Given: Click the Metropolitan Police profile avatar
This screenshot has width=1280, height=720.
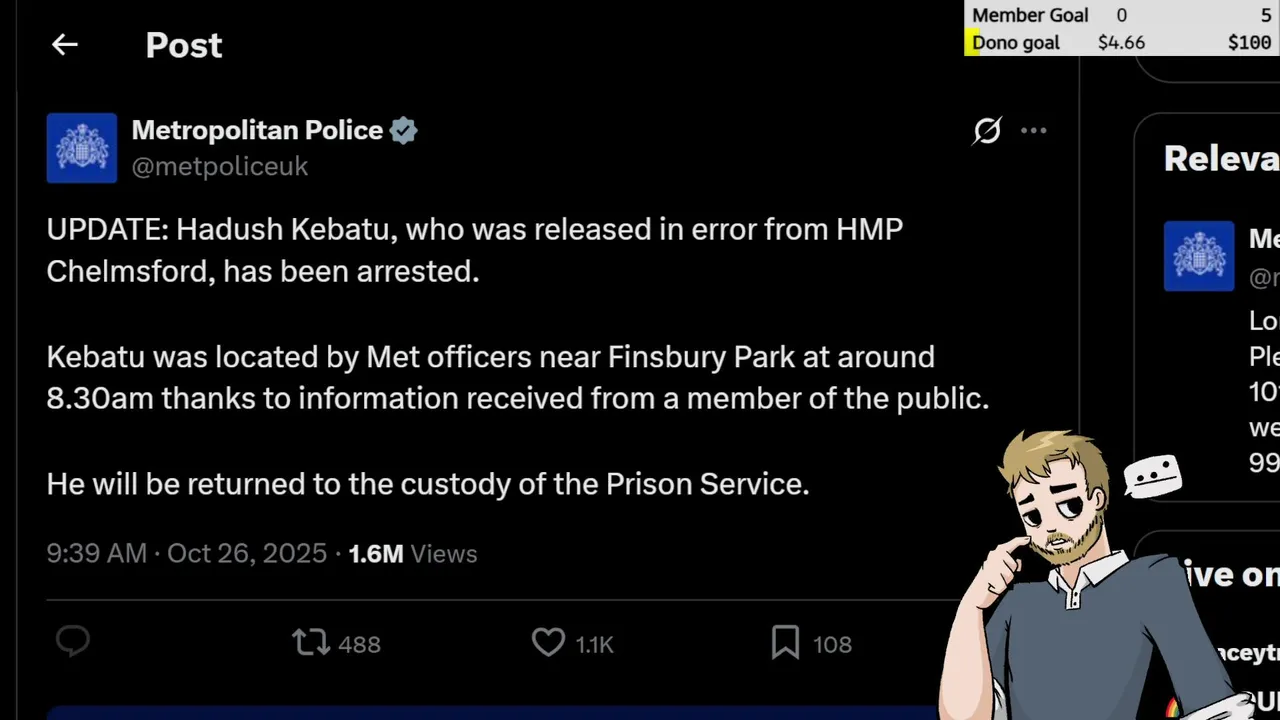Looking at the screenshot, I should pos(82,148).
